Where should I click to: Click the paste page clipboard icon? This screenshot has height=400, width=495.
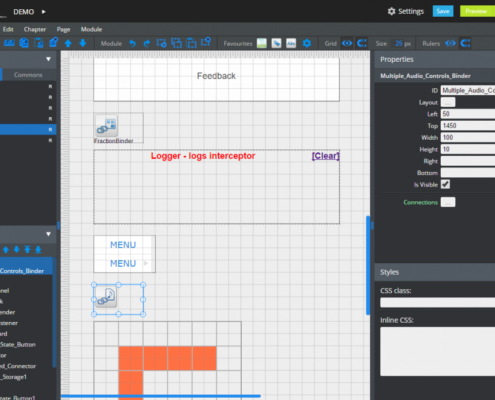tap(39, 43)
